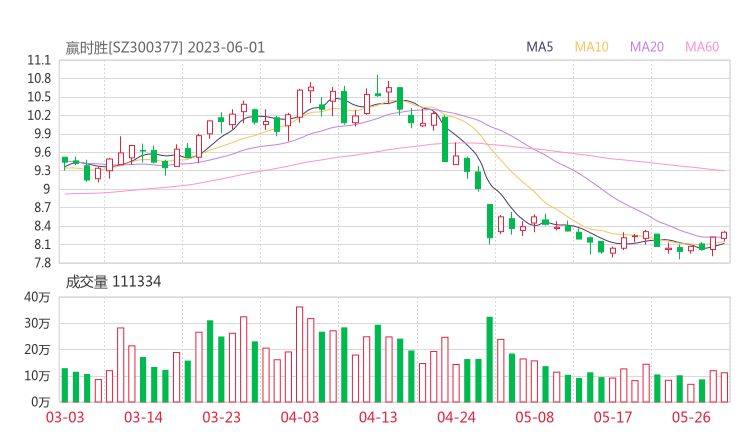Click the 10万 volume axis value
Screen dimensions: 740x440
(x=37, y=376)
